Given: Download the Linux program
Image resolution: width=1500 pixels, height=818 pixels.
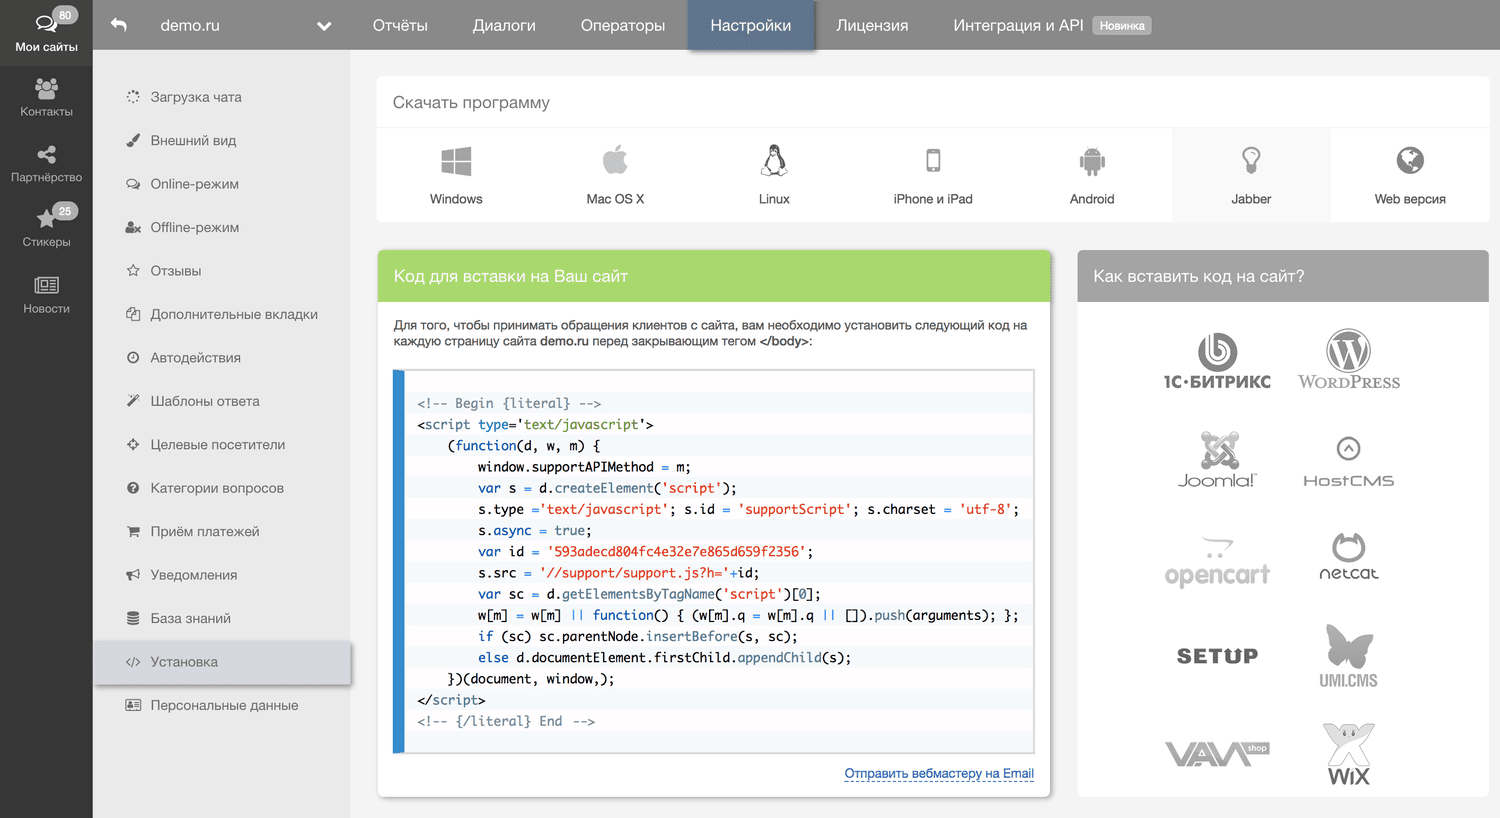Looking at the screenshot, I should click(774, 175).
